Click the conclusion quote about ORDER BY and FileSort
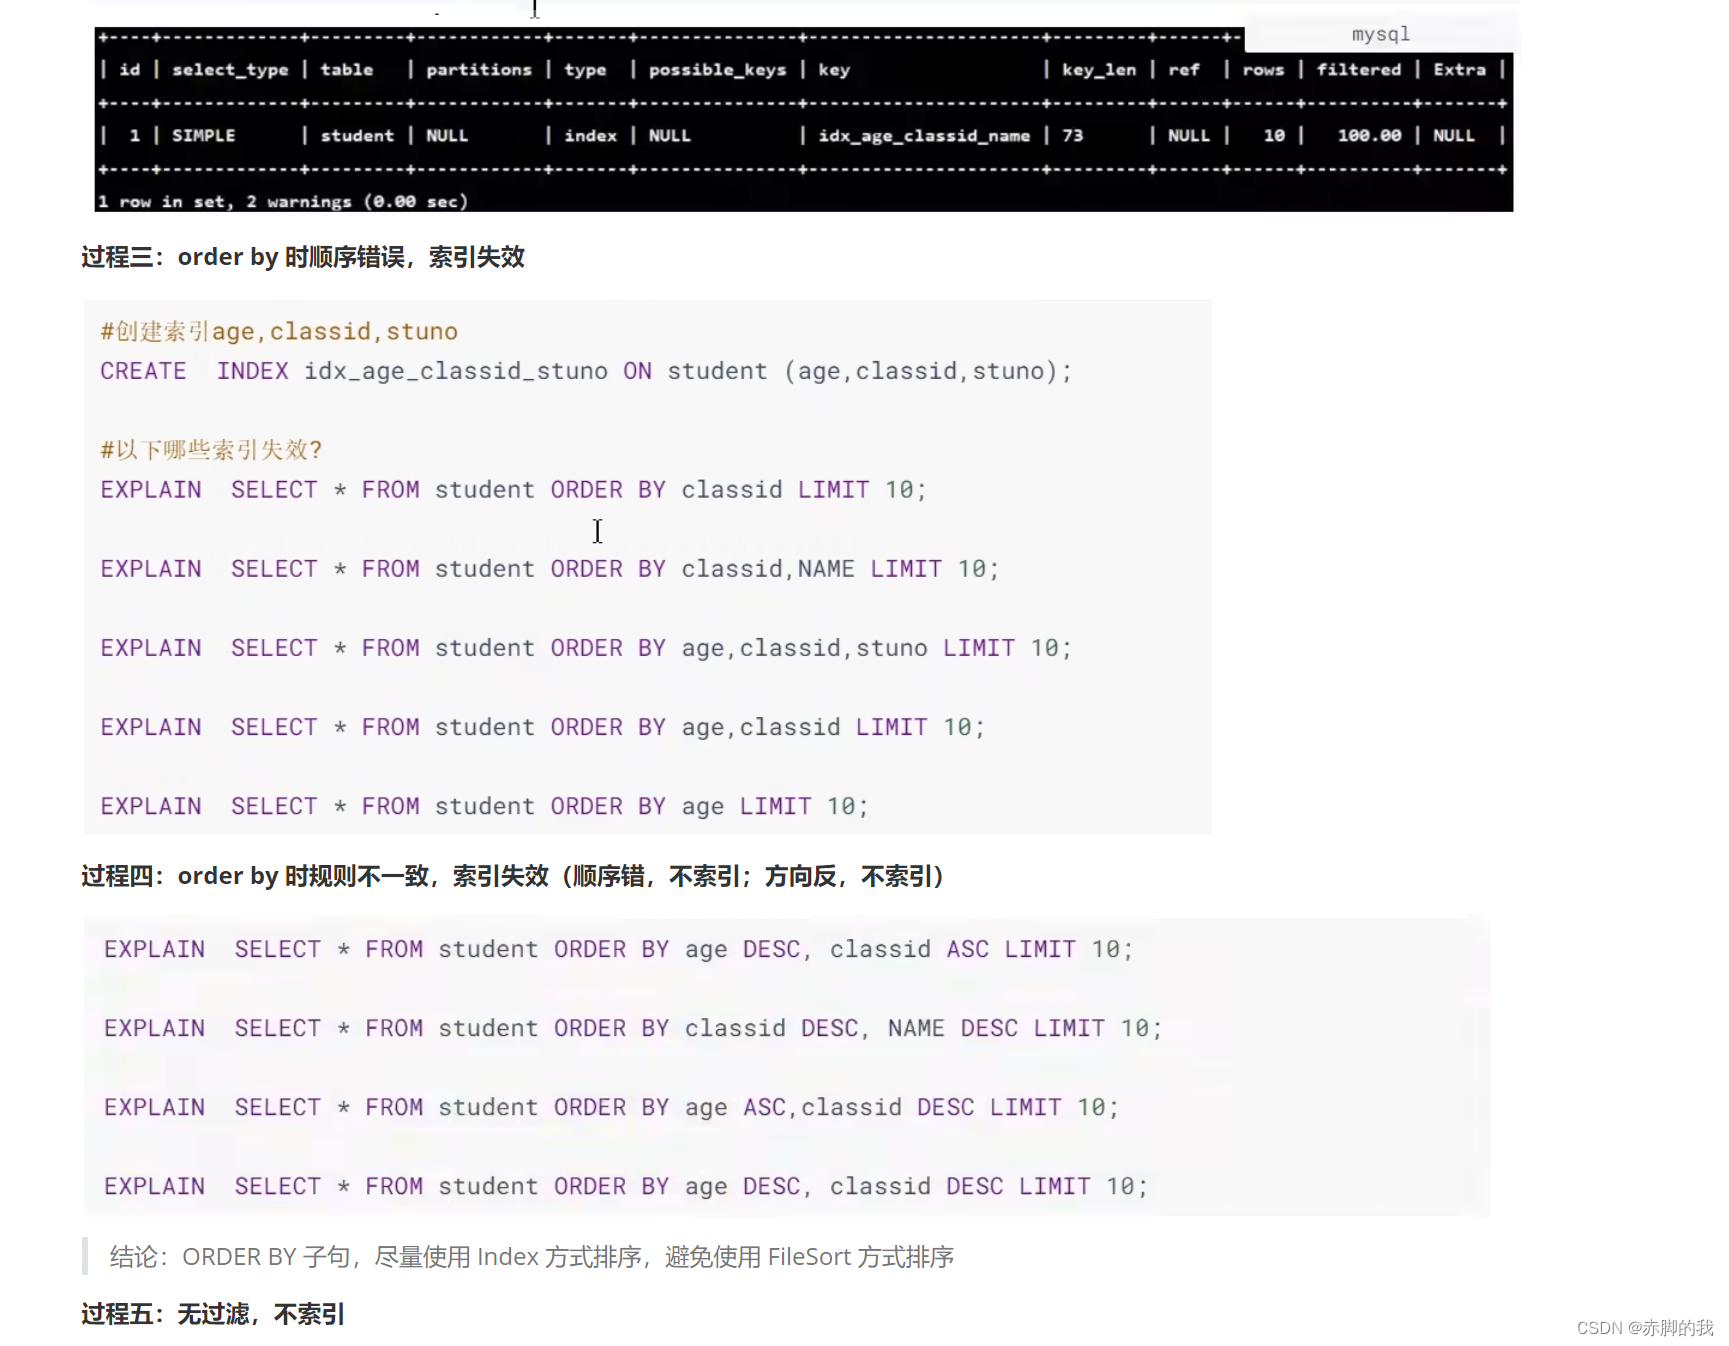The image size is (1729, 1346). pyautogui.click(x=532, y=1257)
